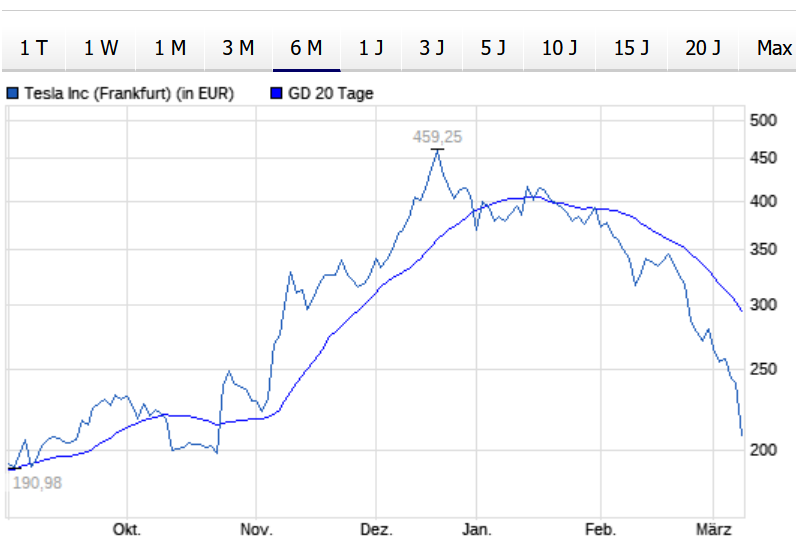
Task: Click the 450 price axis value
Action: [764, 158]
